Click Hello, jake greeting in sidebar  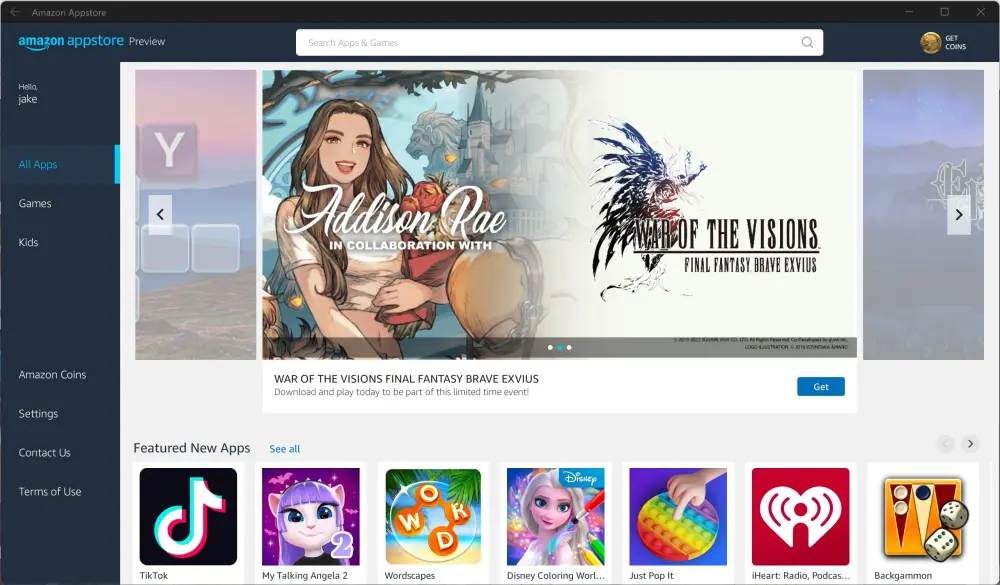[28, 93]
